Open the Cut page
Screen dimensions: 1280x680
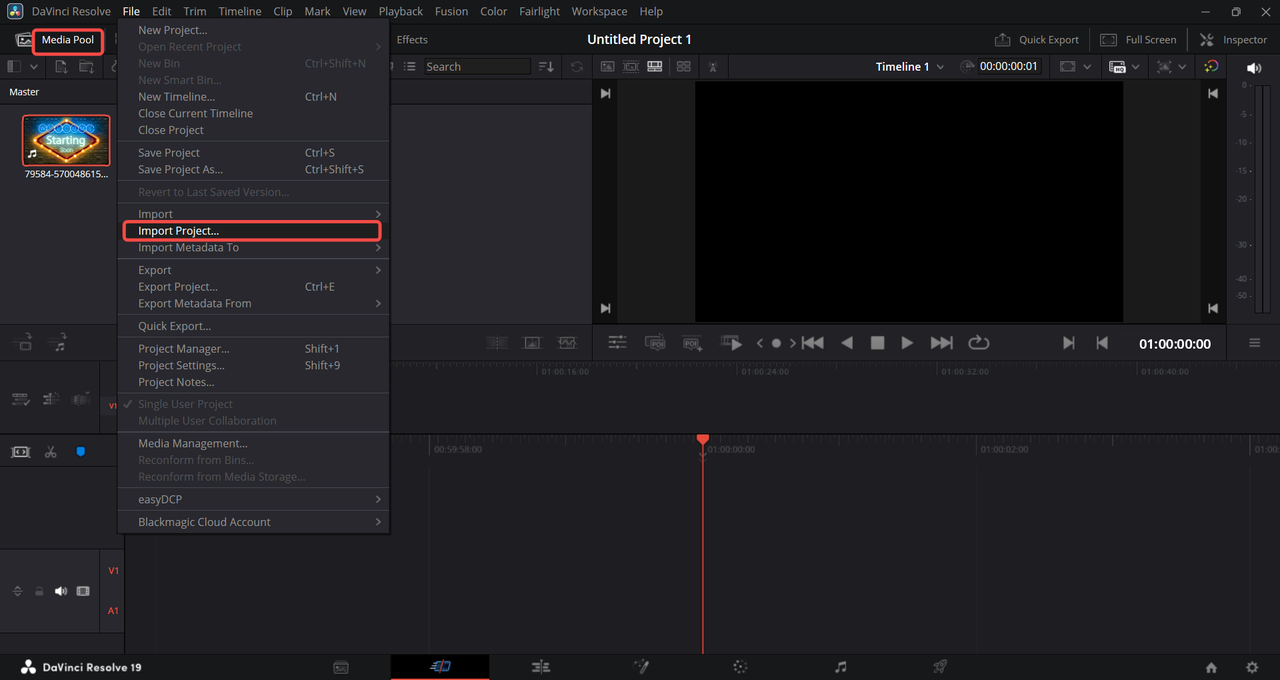click(x=440, y=667)
